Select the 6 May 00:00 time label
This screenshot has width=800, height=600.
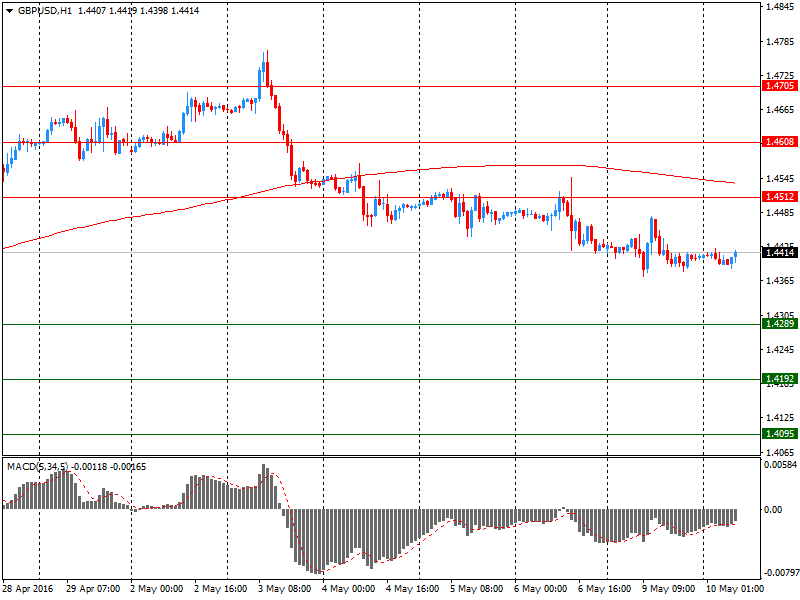[540, 589]
